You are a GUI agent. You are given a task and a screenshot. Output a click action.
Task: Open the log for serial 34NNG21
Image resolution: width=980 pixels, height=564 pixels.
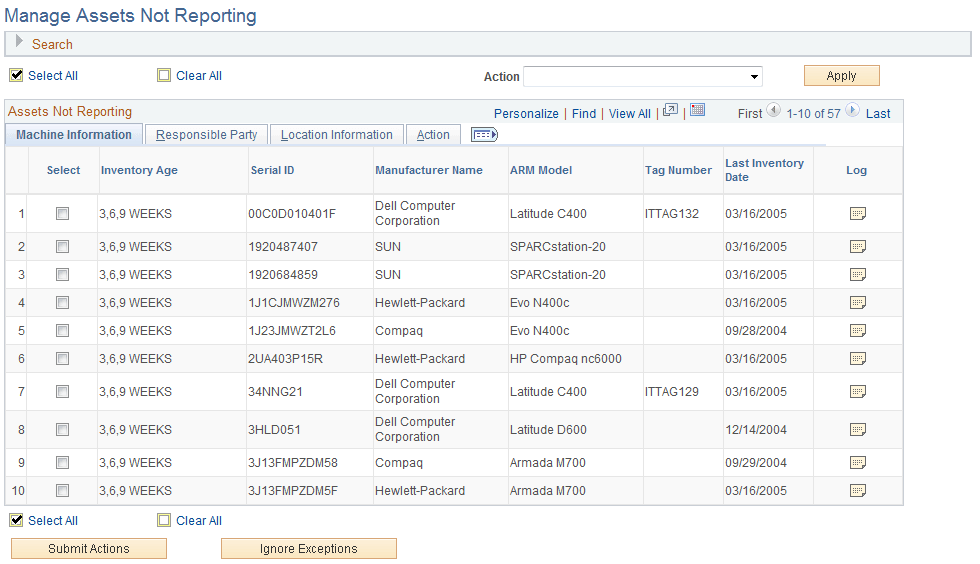(858, 392)
